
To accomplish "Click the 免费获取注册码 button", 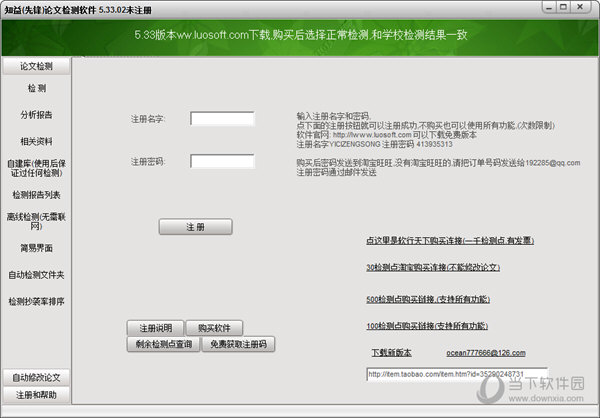I will pyautogui.click(x=238, y=344).
